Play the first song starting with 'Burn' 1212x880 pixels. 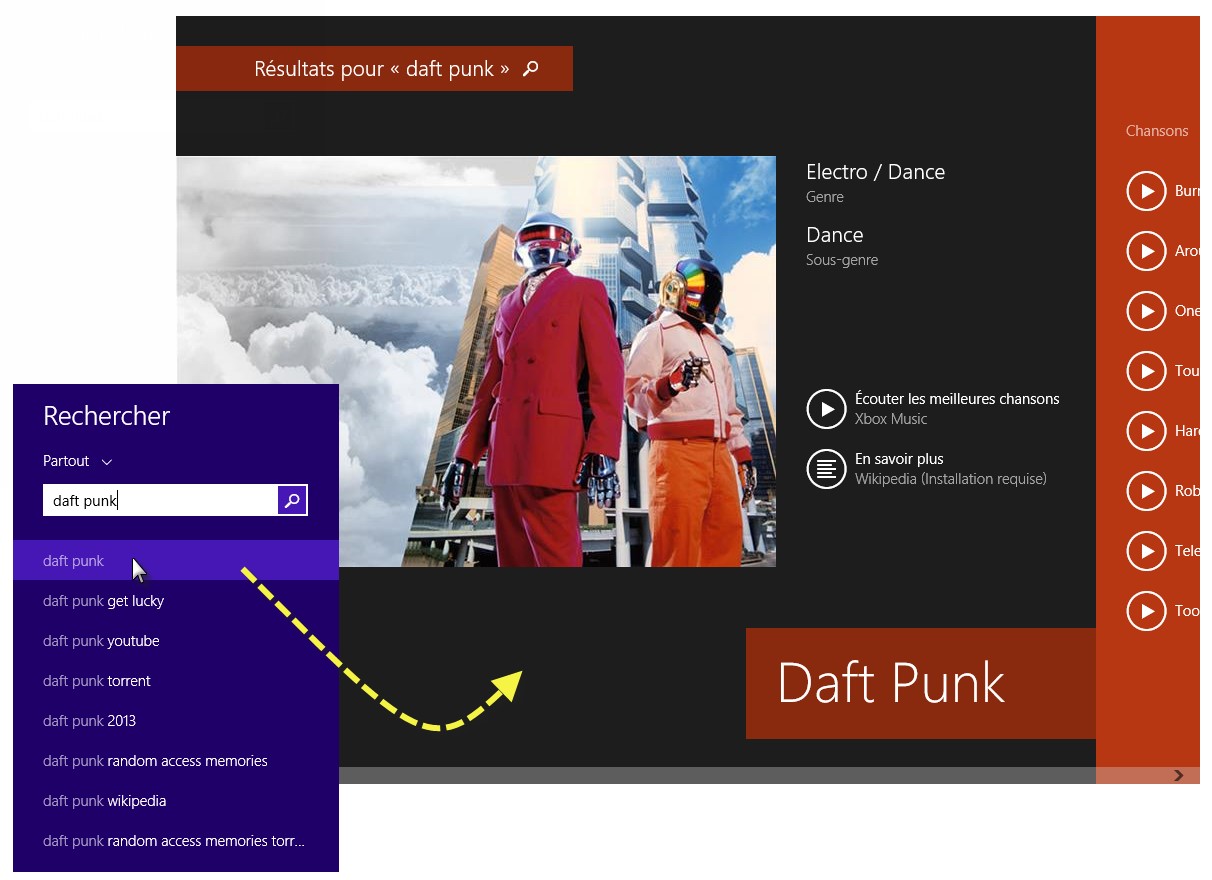pos(1146,191)
